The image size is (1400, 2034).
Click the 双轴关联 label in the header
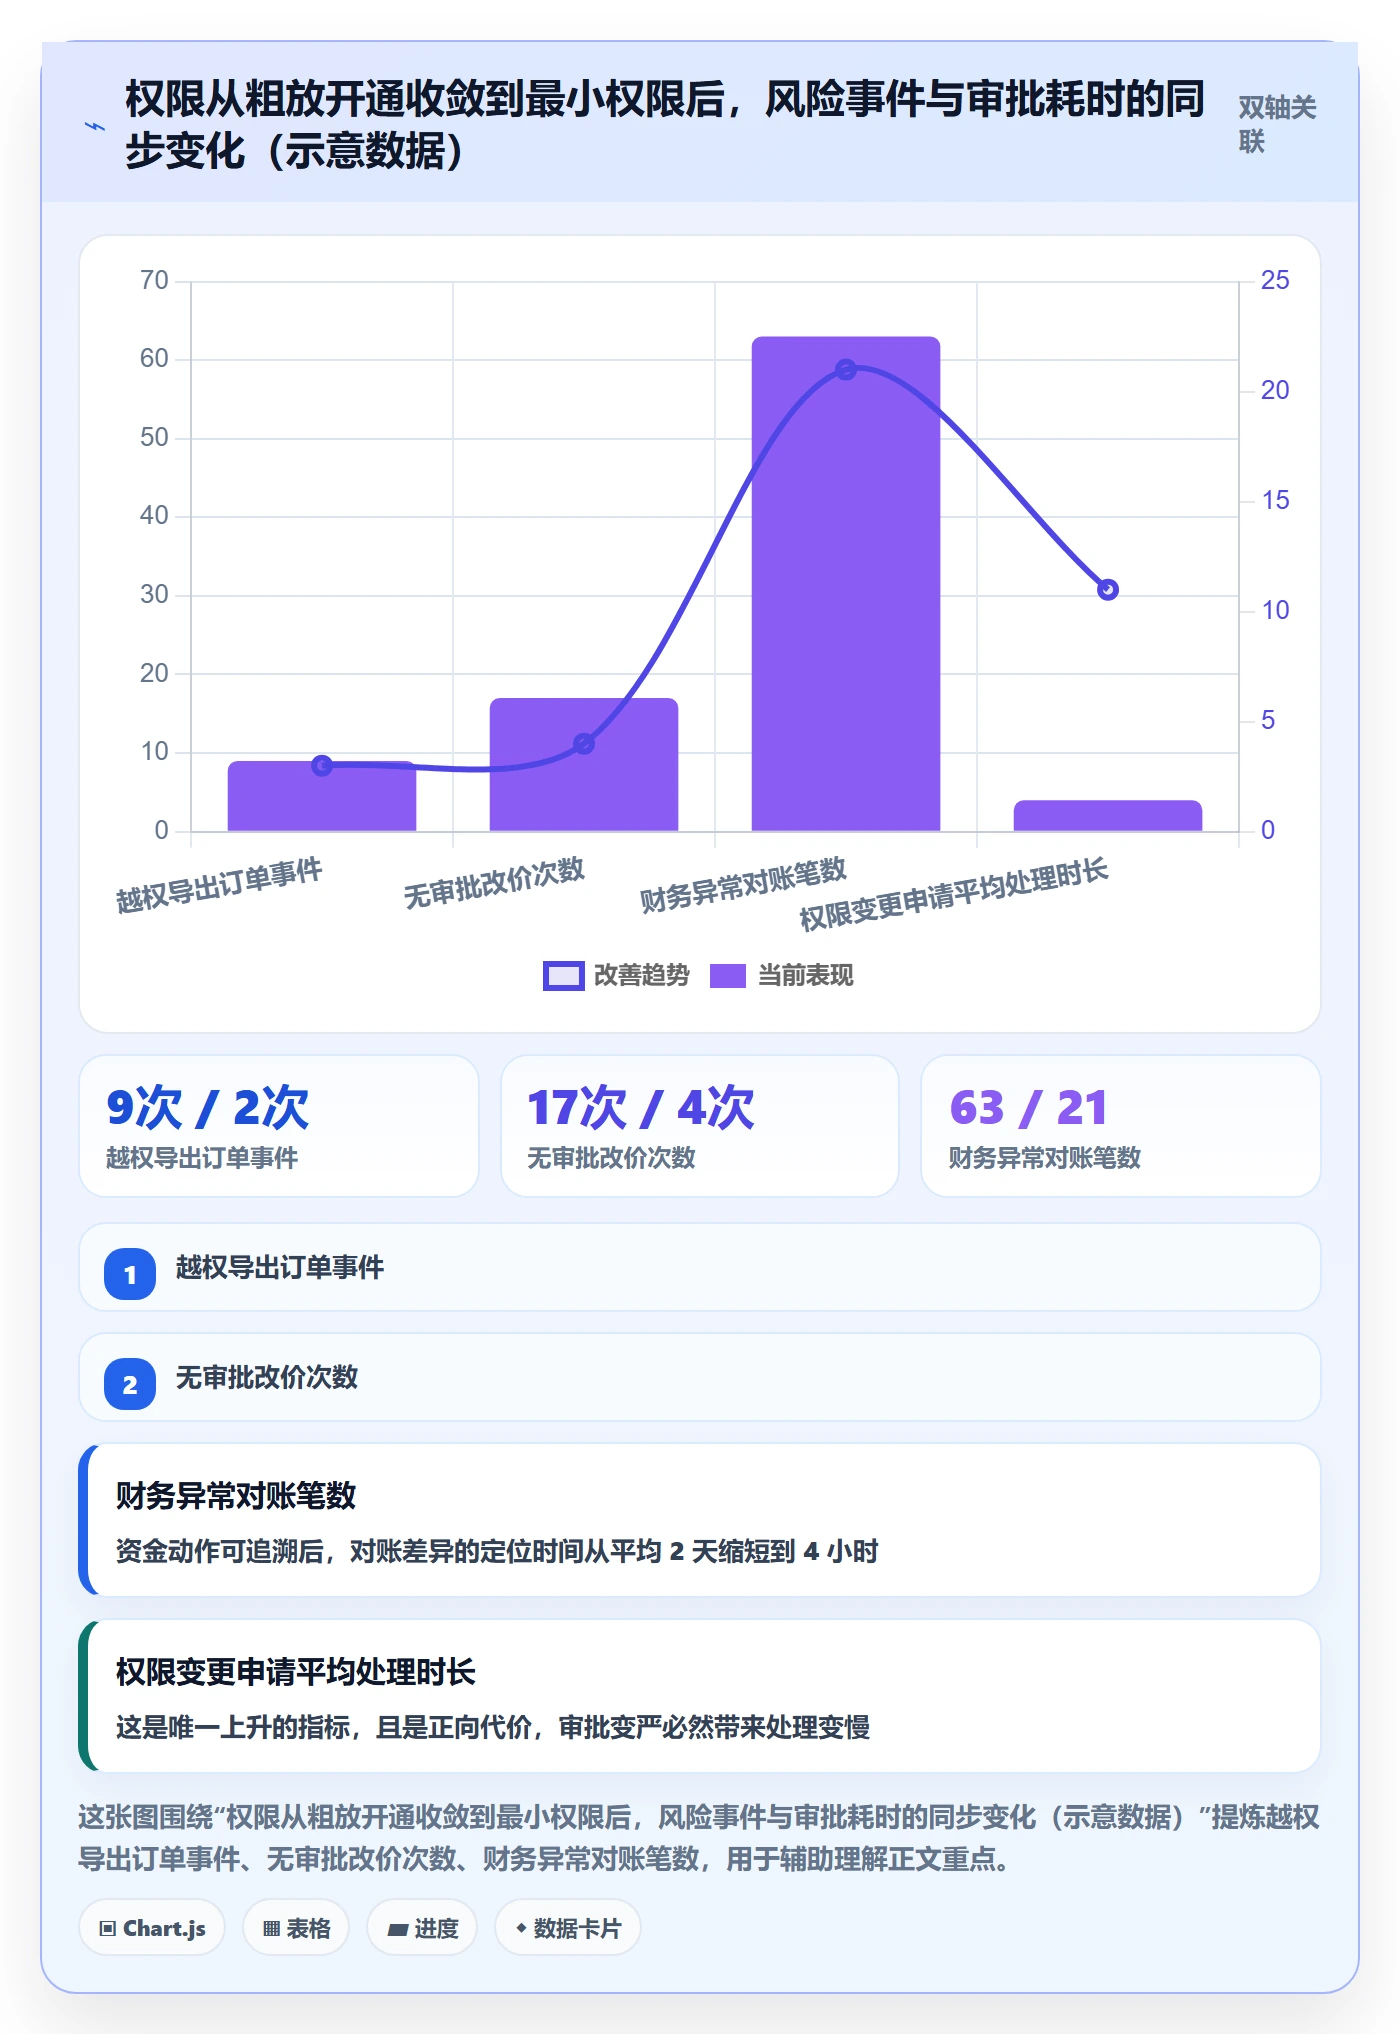click(1277, 124)
